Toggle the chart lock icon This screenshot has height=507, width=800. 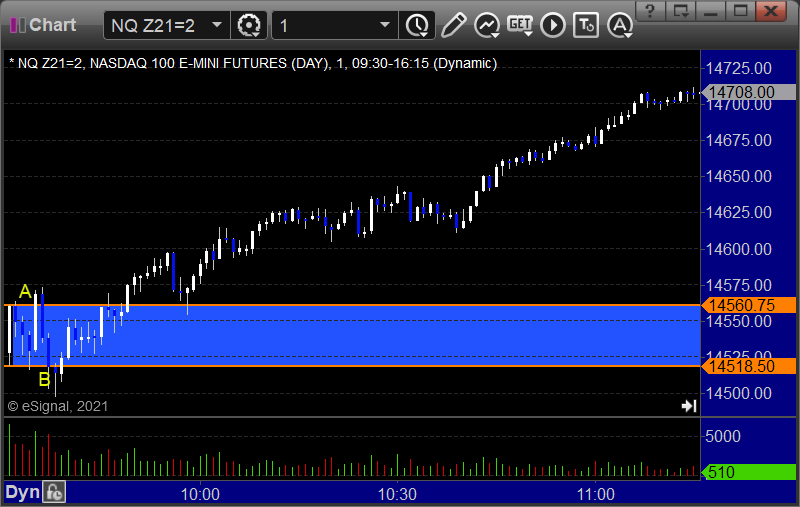tap(54, 492)
